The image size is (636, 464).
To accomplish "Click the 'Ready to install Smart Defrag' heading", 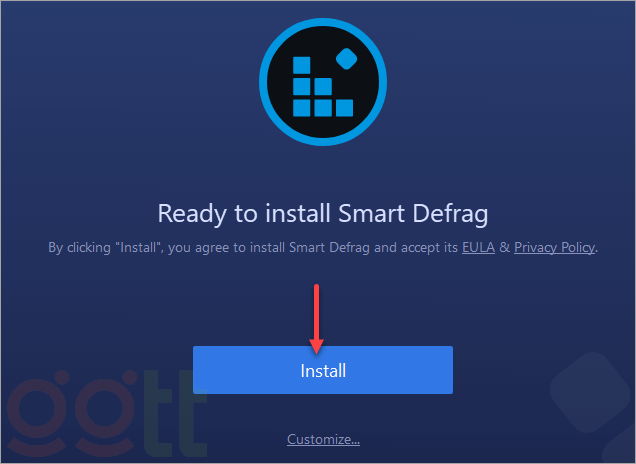I will tap(323, 213).
